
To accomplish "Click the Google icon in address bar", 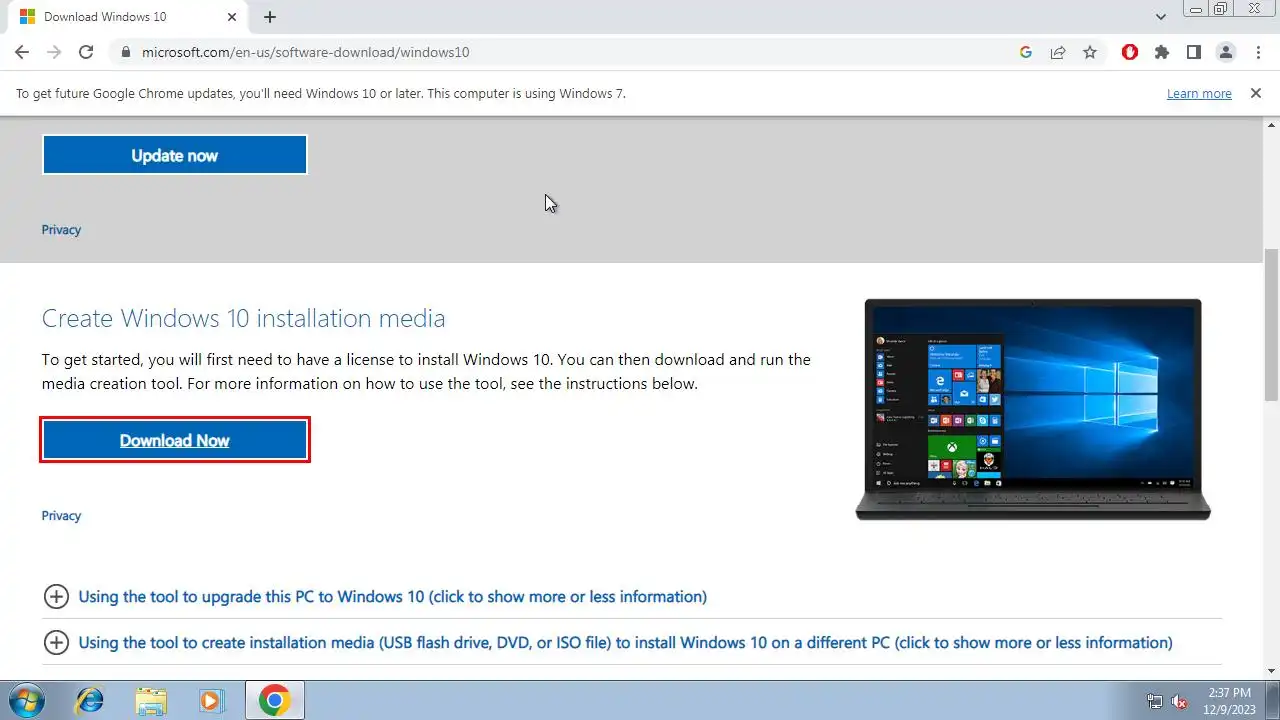I will tap(1026, 52).
